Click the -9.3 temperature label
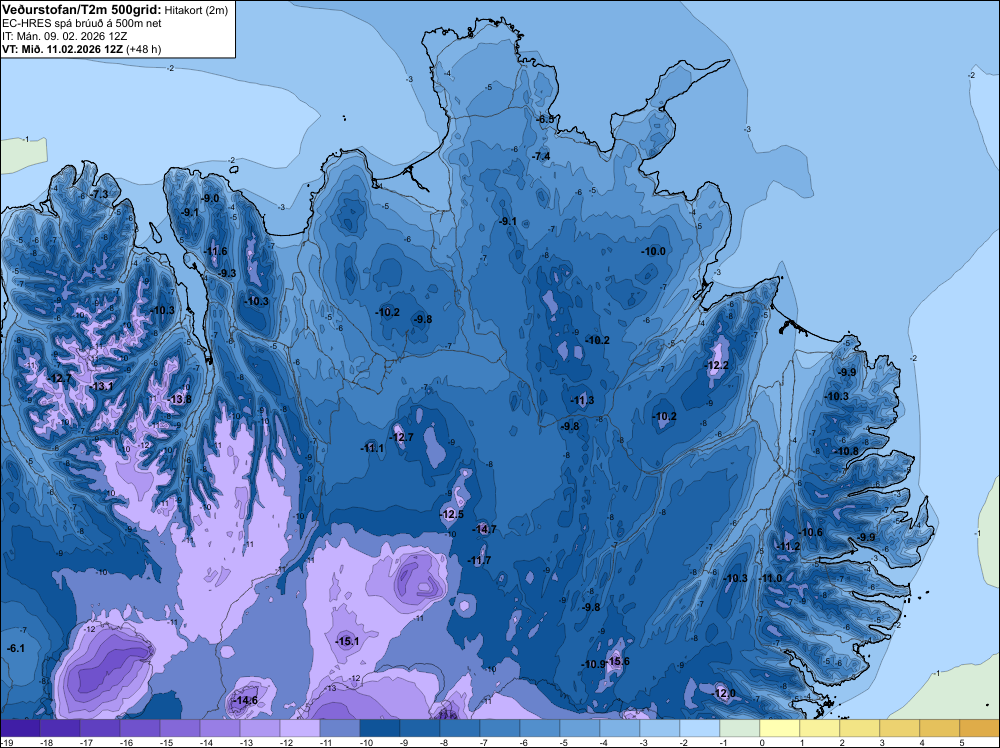The height and width of the screenshot is (748, 1000). 228,274
